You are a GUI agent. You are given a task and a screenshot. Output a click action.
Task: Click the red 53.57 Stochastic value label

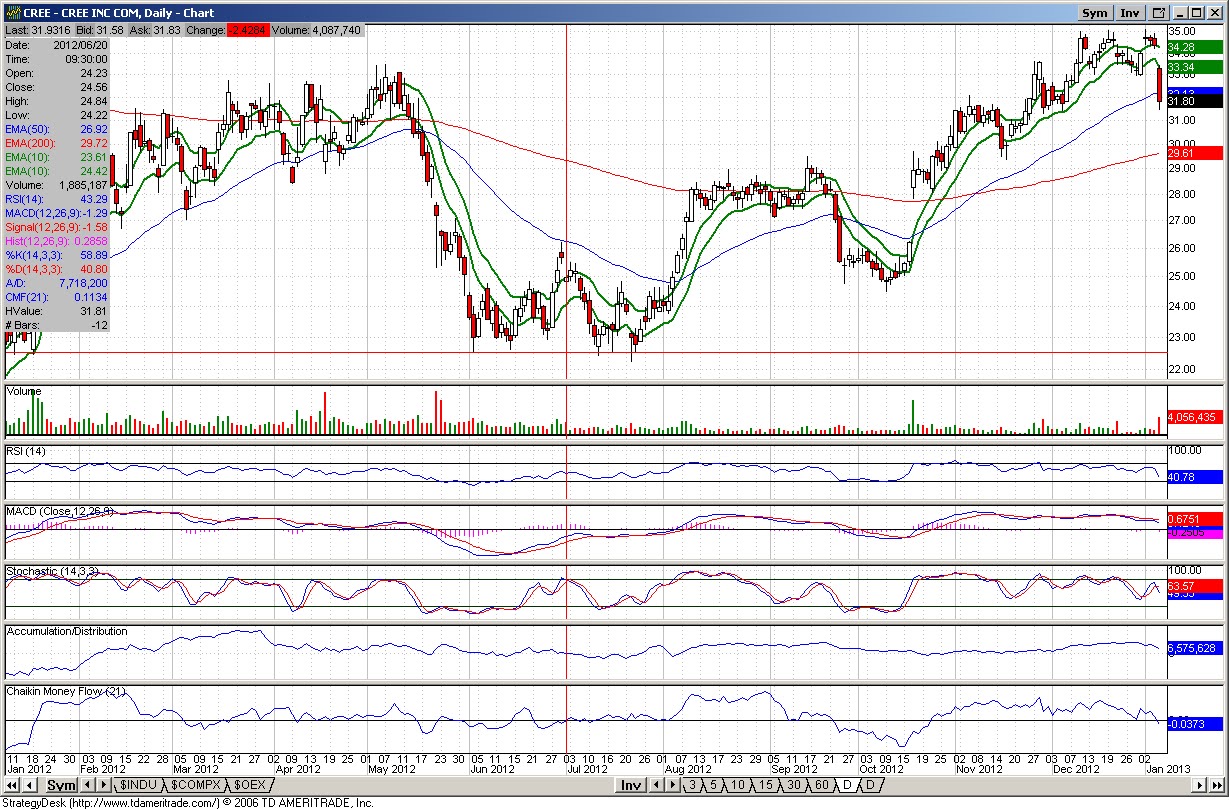[1196, 585]
